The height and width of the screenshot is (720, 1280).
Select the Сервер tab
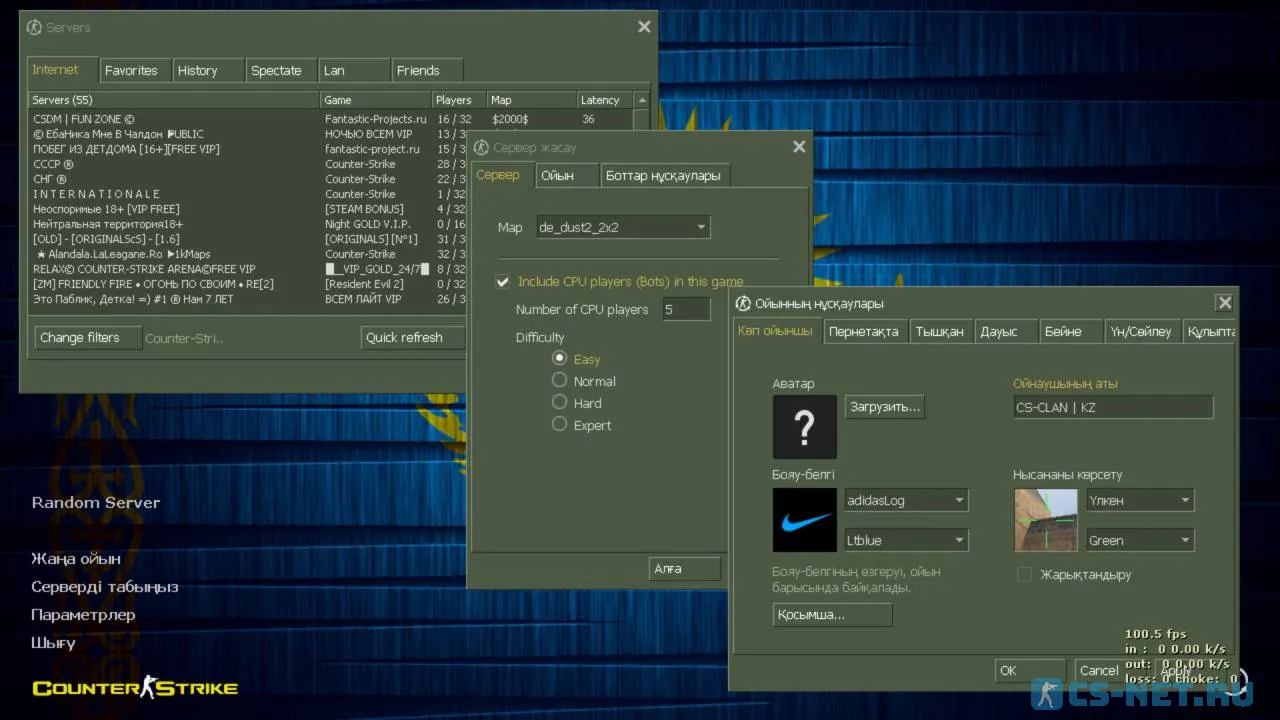click(501, 174)
